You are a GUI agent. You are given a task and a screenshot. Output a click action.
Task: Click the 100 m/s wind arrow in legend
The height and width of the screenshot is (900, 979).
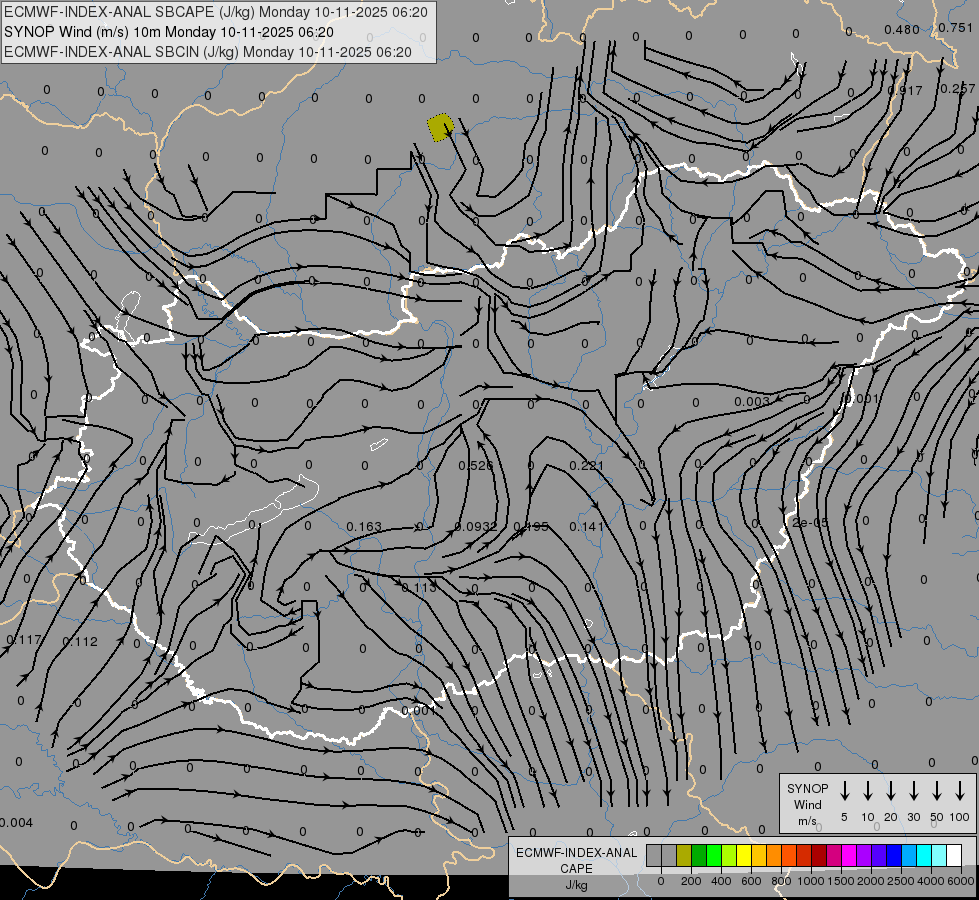(960, 791)
